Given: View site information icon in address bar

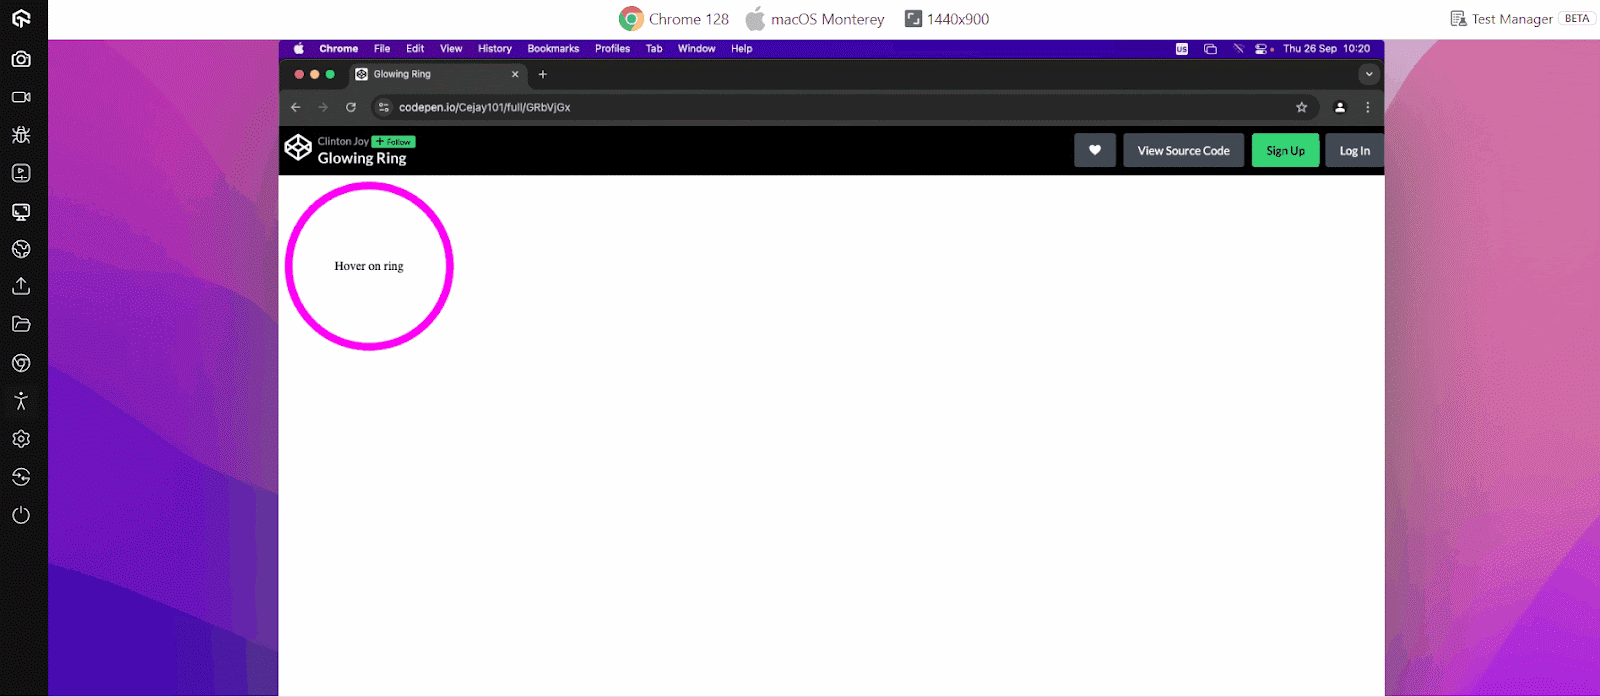Looking at the screenshot, I should pyautogui.click(x=384, y=107).
